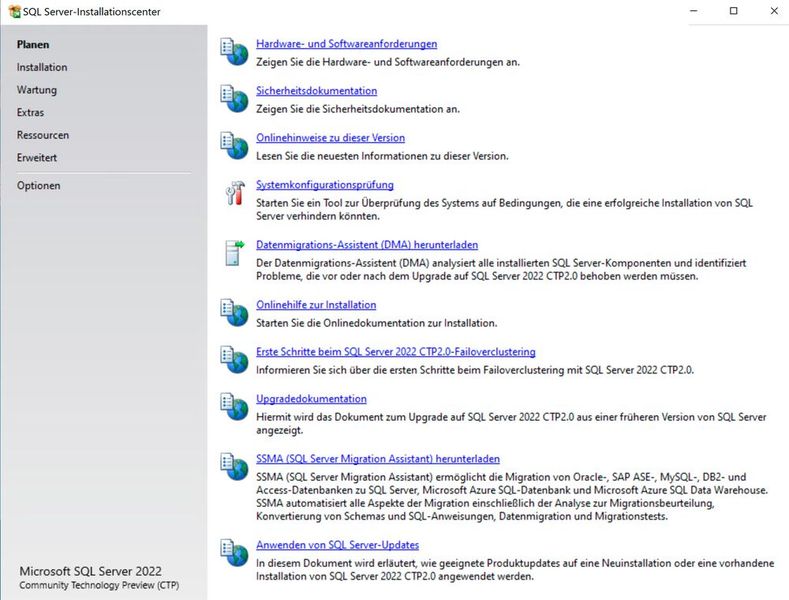Viewport: 789px width, 600px height.
Task: Open Onlinehinweise zu dieser Version link
Action: click(x=331, y=137)
